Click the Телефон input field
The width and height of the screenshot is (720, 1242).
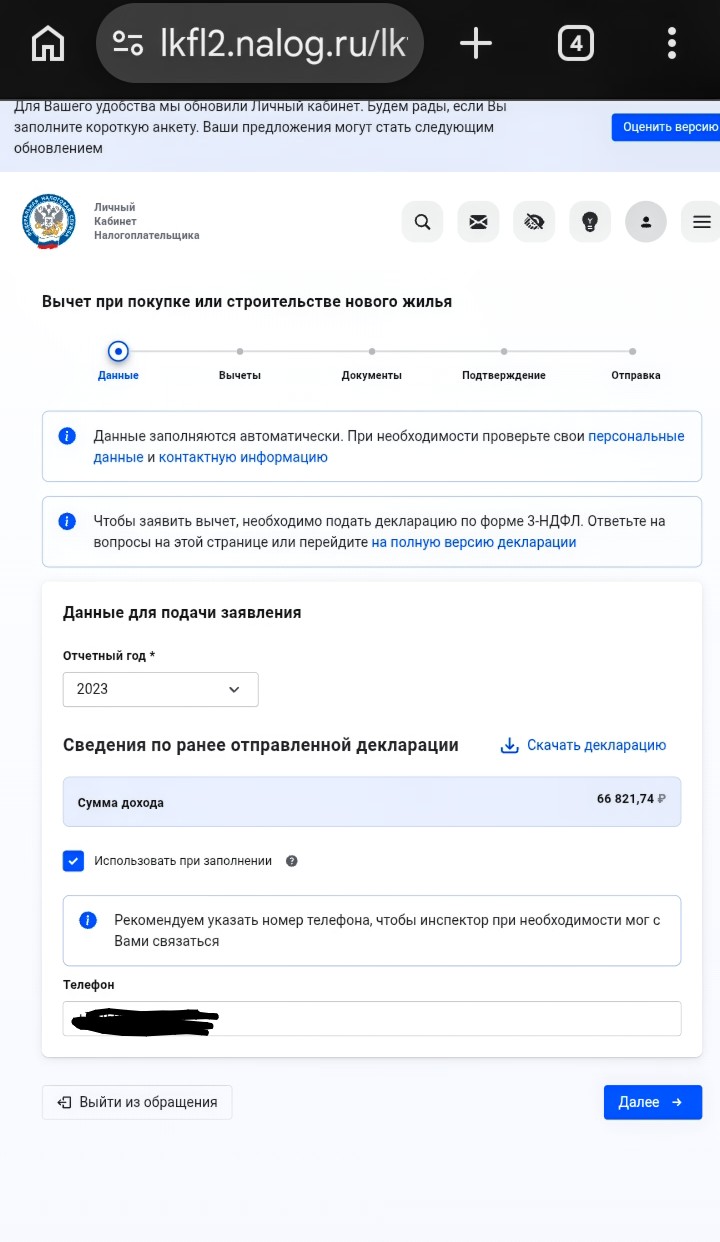pos(372,1019)
